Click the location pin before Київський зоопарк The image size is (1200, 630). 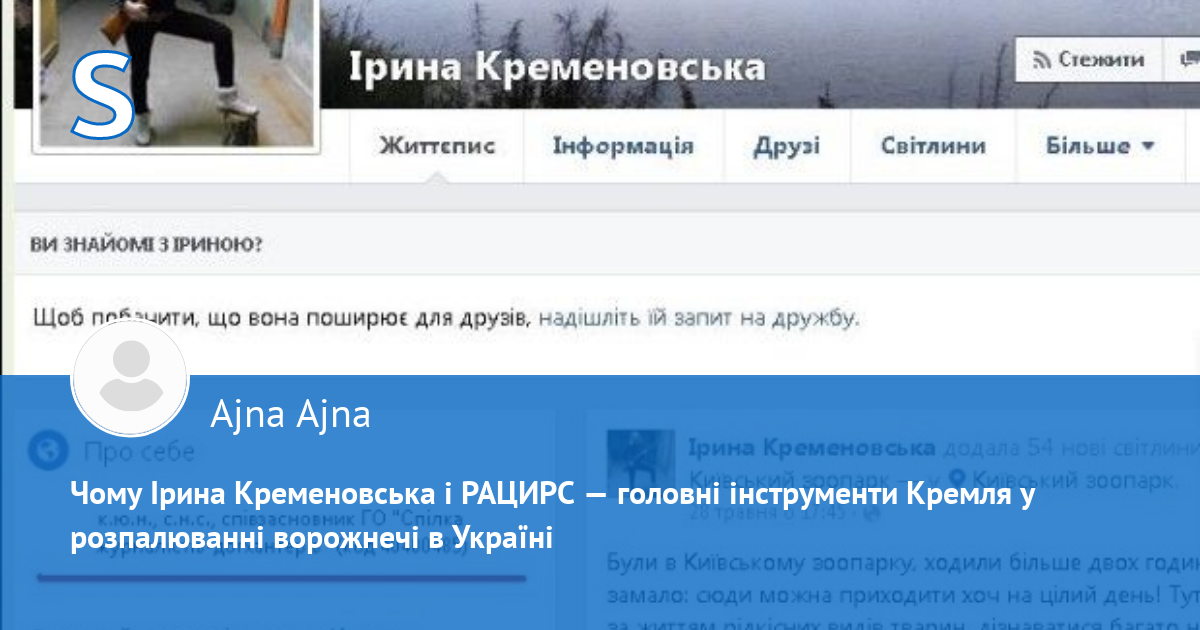[x=958, y=479]
